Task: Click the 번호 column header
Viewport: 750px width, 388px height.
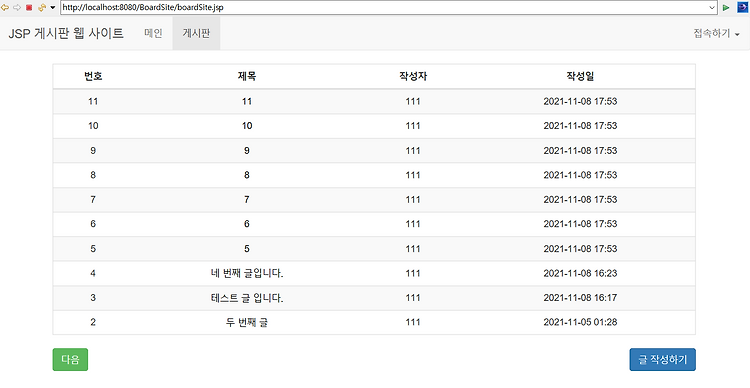Action: click(x=93, y=76)
